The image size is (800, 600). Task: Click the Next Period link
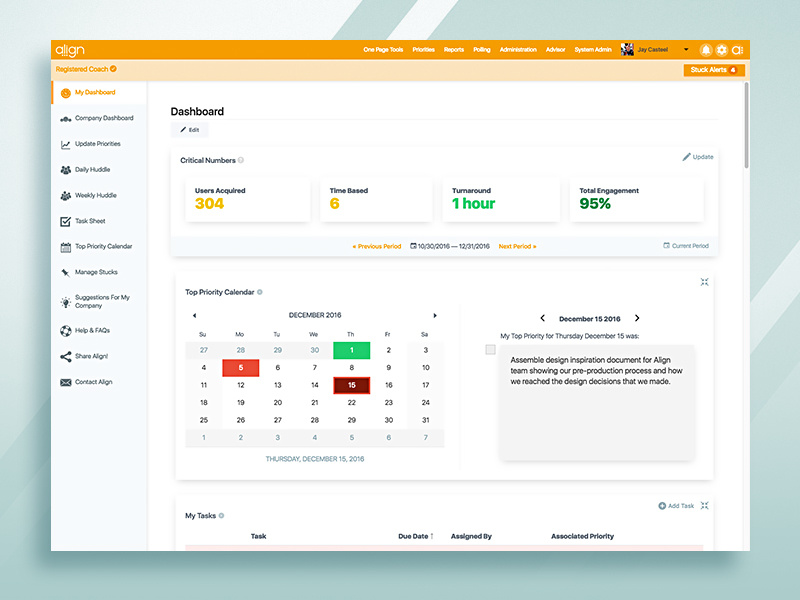coord(517,246)
